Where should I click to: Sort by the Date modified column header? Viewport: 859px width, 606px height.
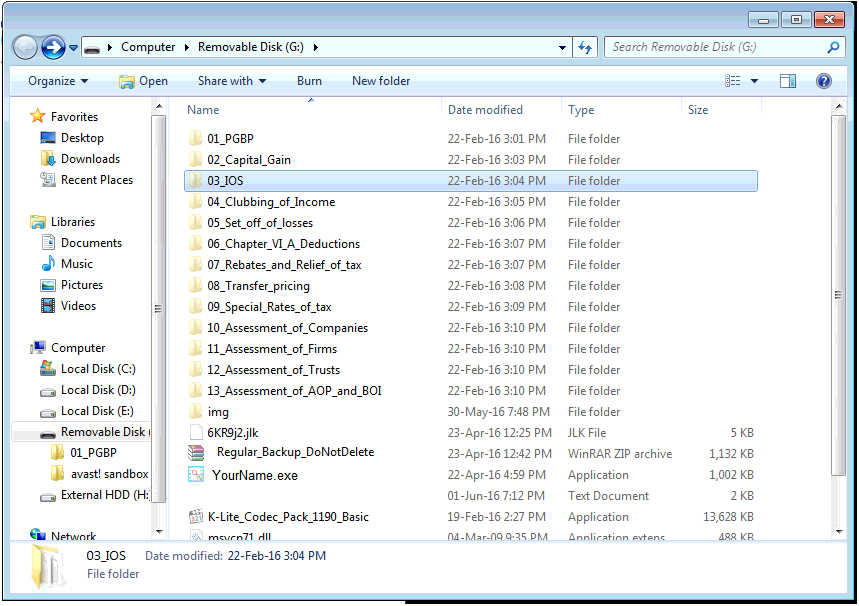[x=485, y=110]
